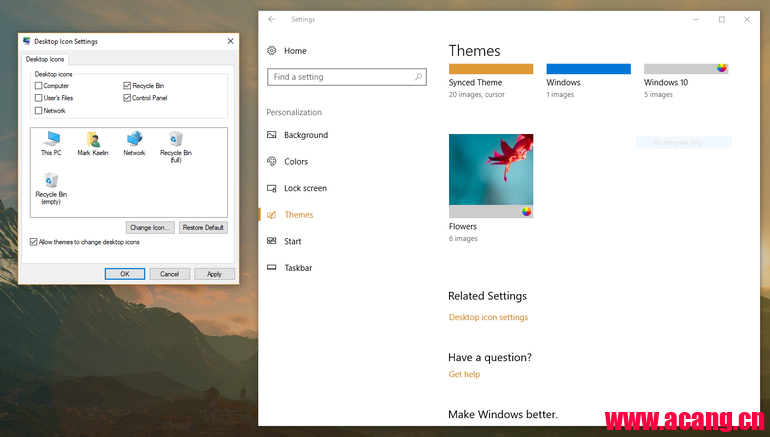Open the Taskbar settings page
This screenshot has width=770, height=437.
click(298, 268)
